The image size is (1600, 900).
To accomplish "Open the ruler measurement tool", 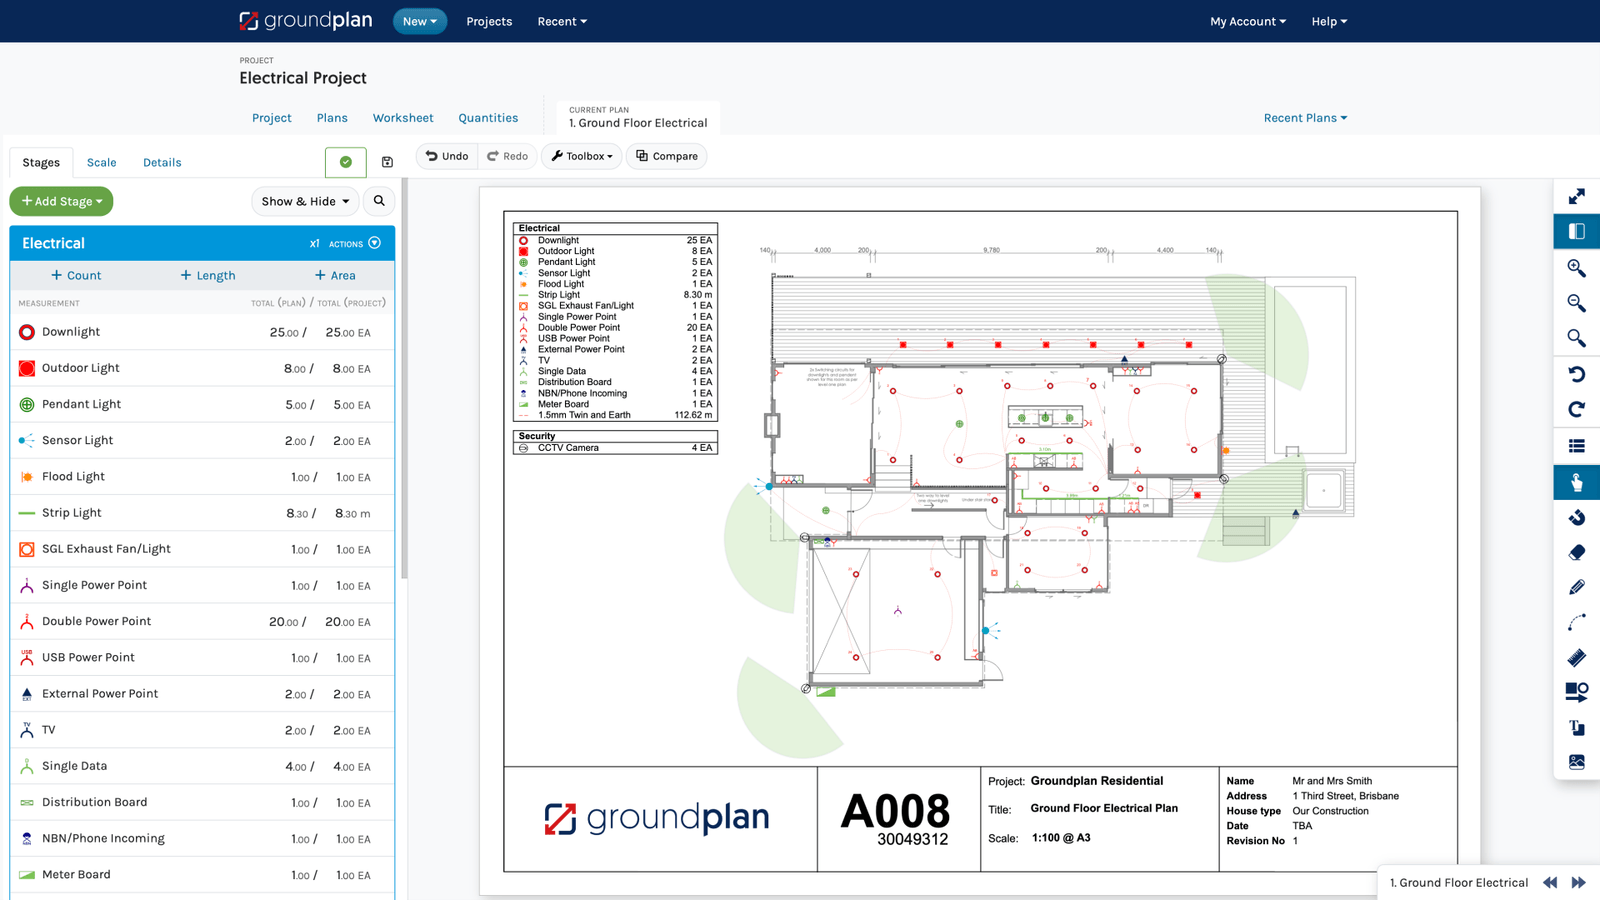I will click(x=1577, y=657).
